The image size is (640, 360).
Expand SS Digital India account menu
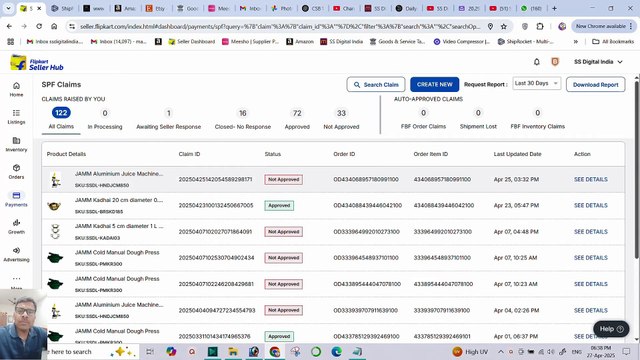pyautogui.click(x=598, y=62)
